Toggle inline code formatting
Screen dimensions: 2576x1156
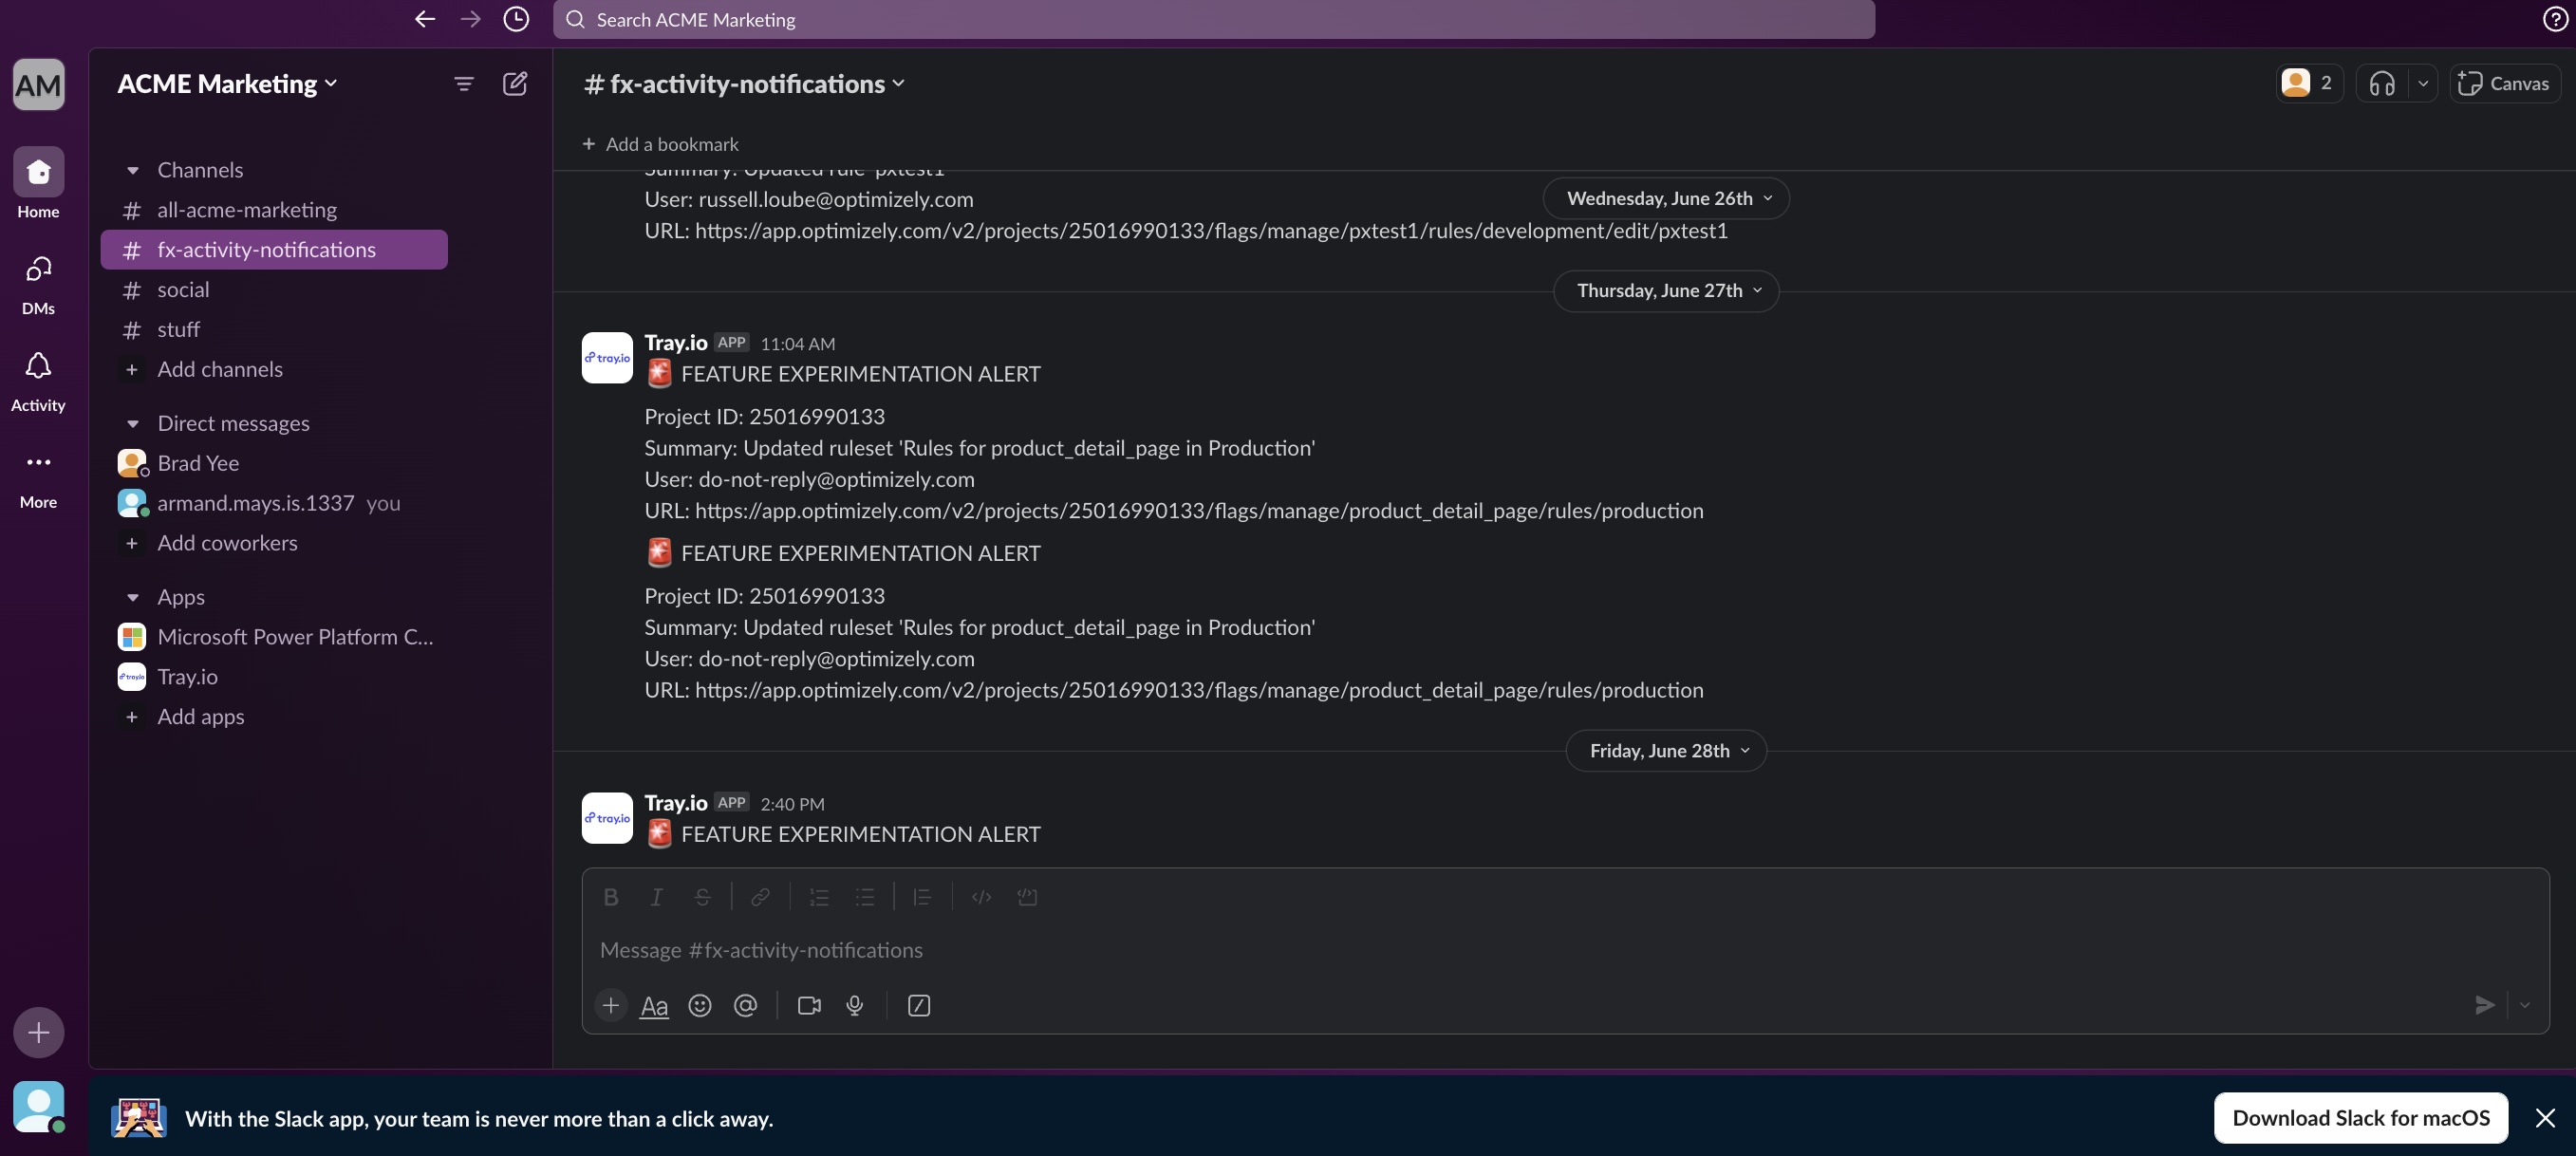point(981,897)
